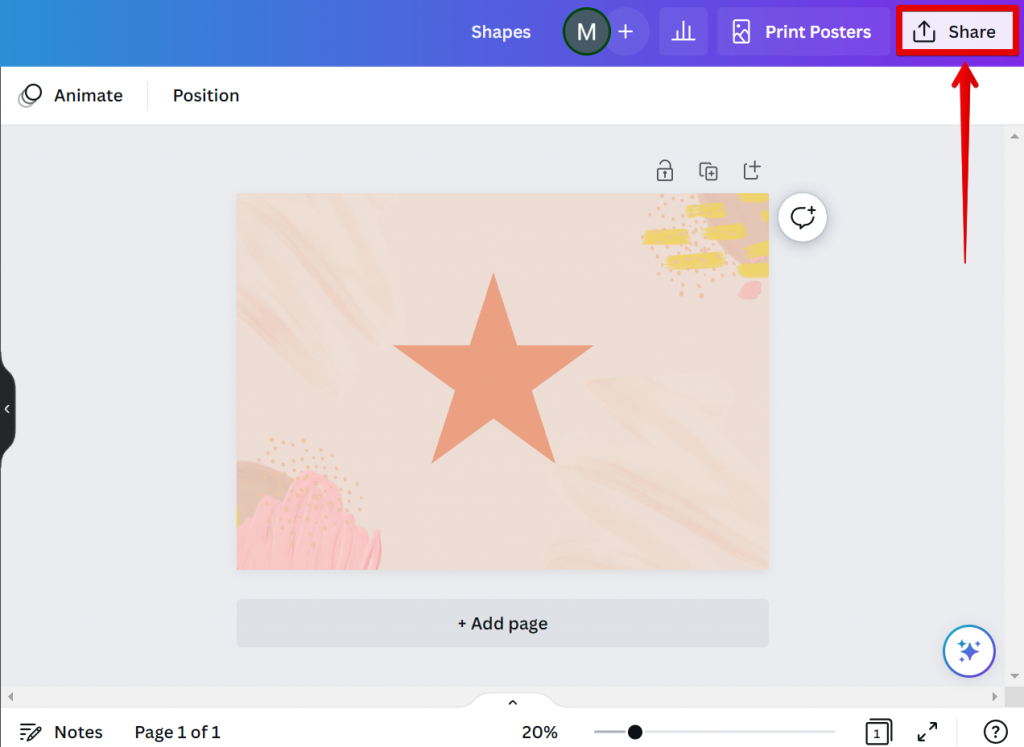Image resolution: width=1024 pixels, height=747 pixels.
Task: Open the Canva AI assistant sparkle icon
Action: [x=968, y=651]
